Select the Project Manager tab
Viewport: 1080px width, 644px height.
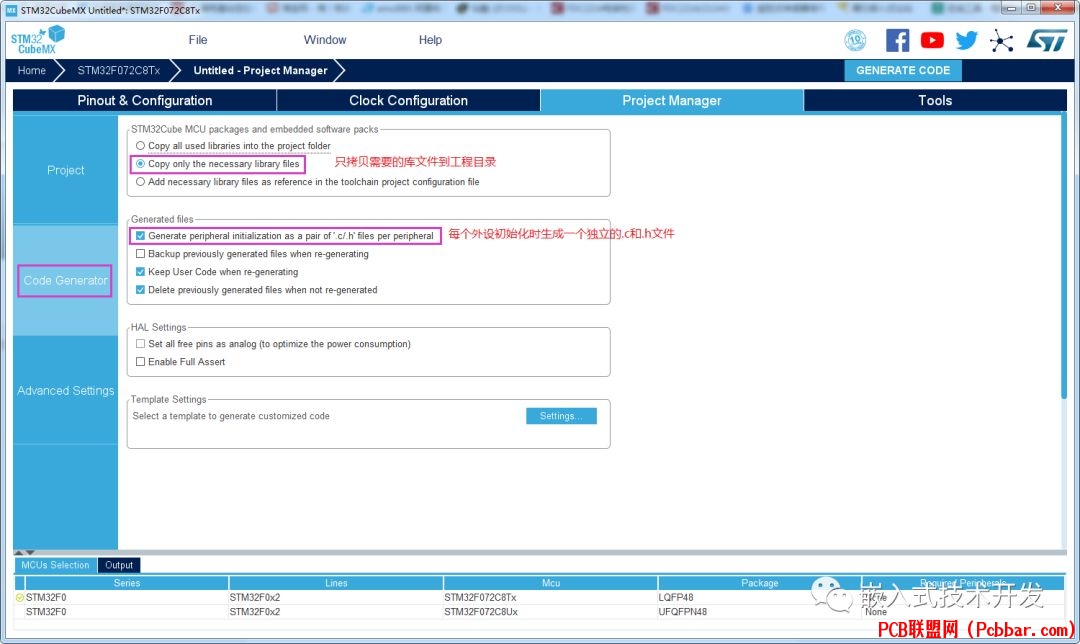672,101
